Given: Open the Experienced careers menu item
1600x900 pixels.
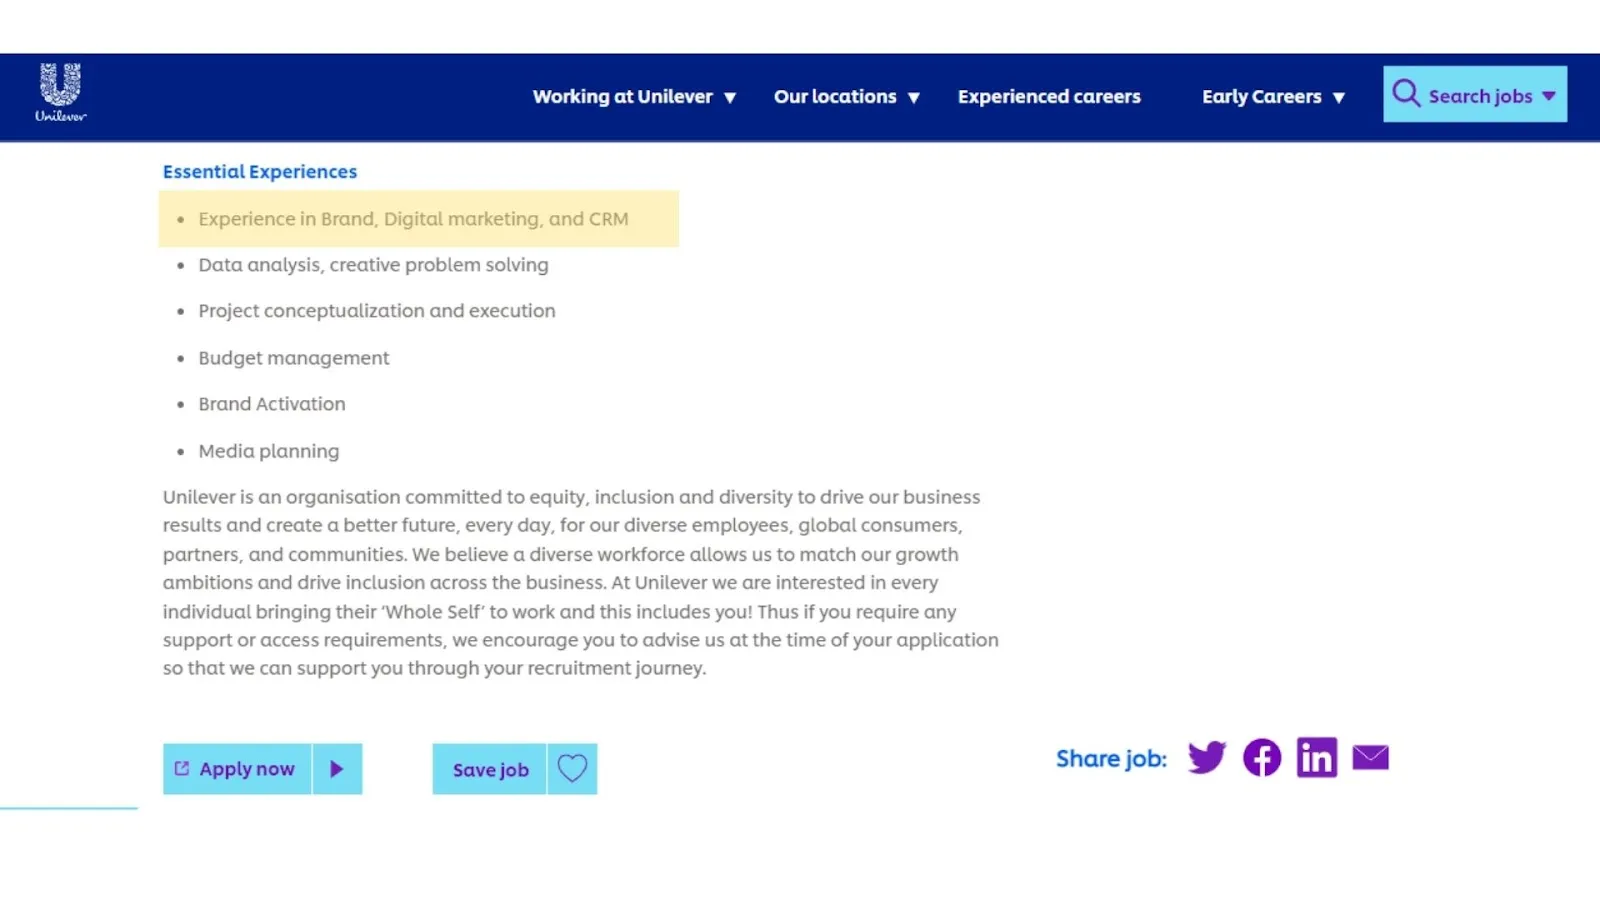Looking at the screenshot, I should pos(1049,96).
